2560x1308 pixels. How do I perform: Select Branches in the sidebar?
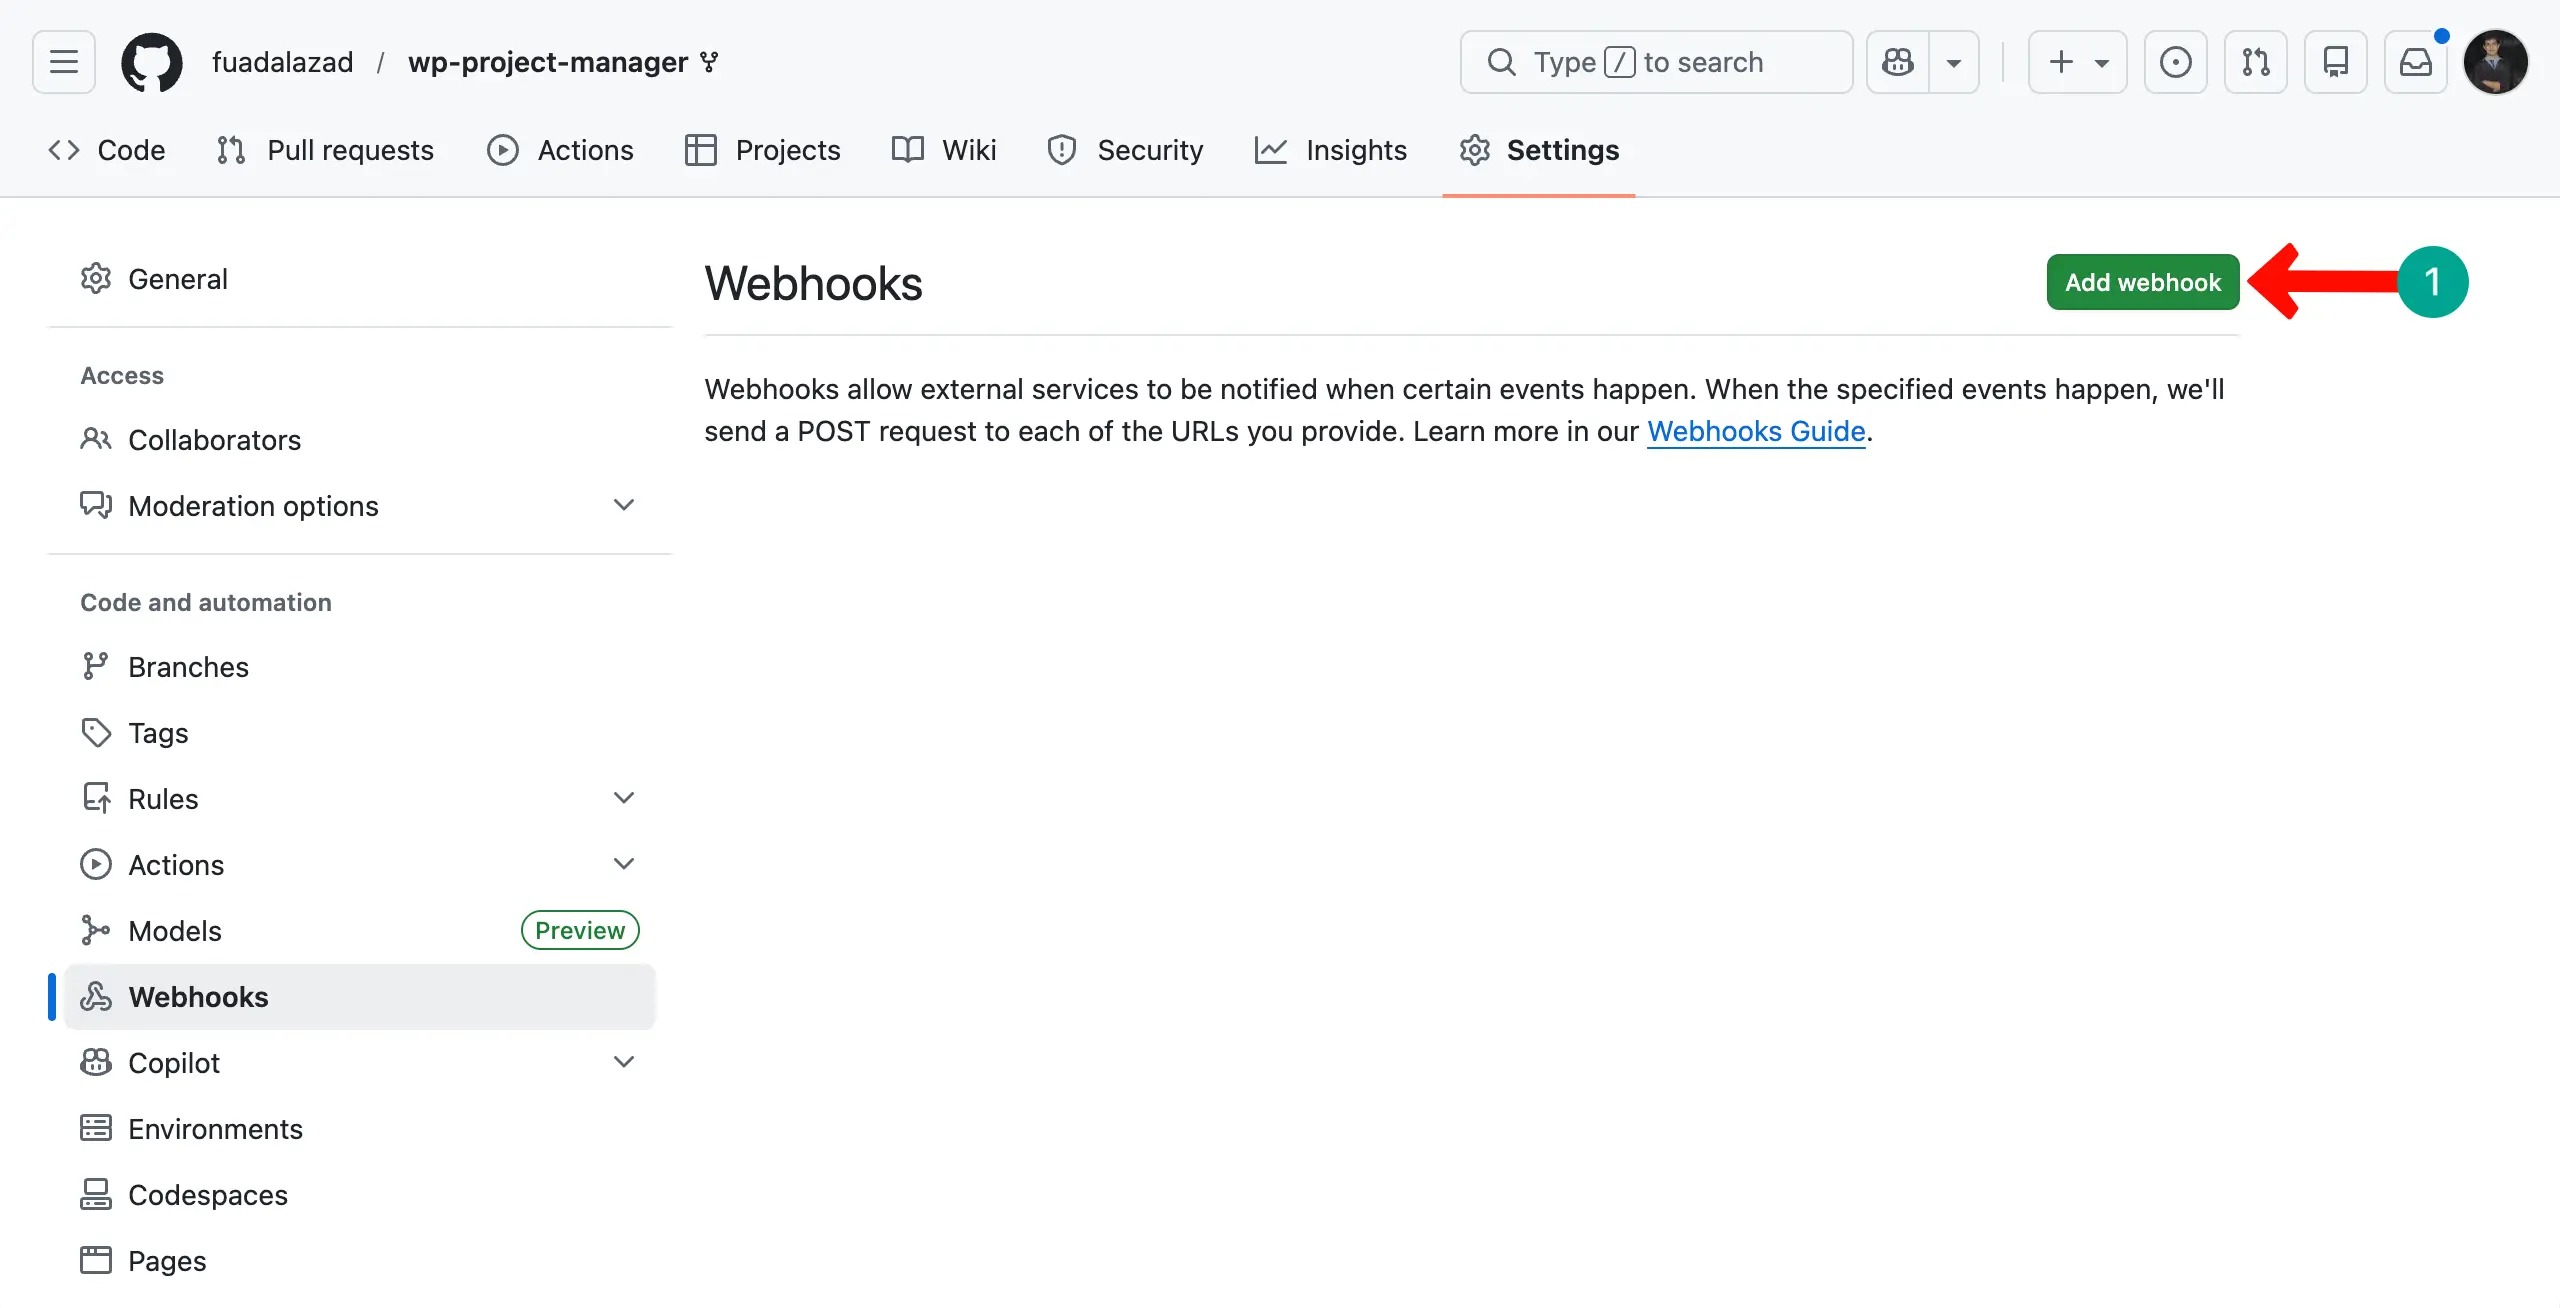[x=188, y=666]
